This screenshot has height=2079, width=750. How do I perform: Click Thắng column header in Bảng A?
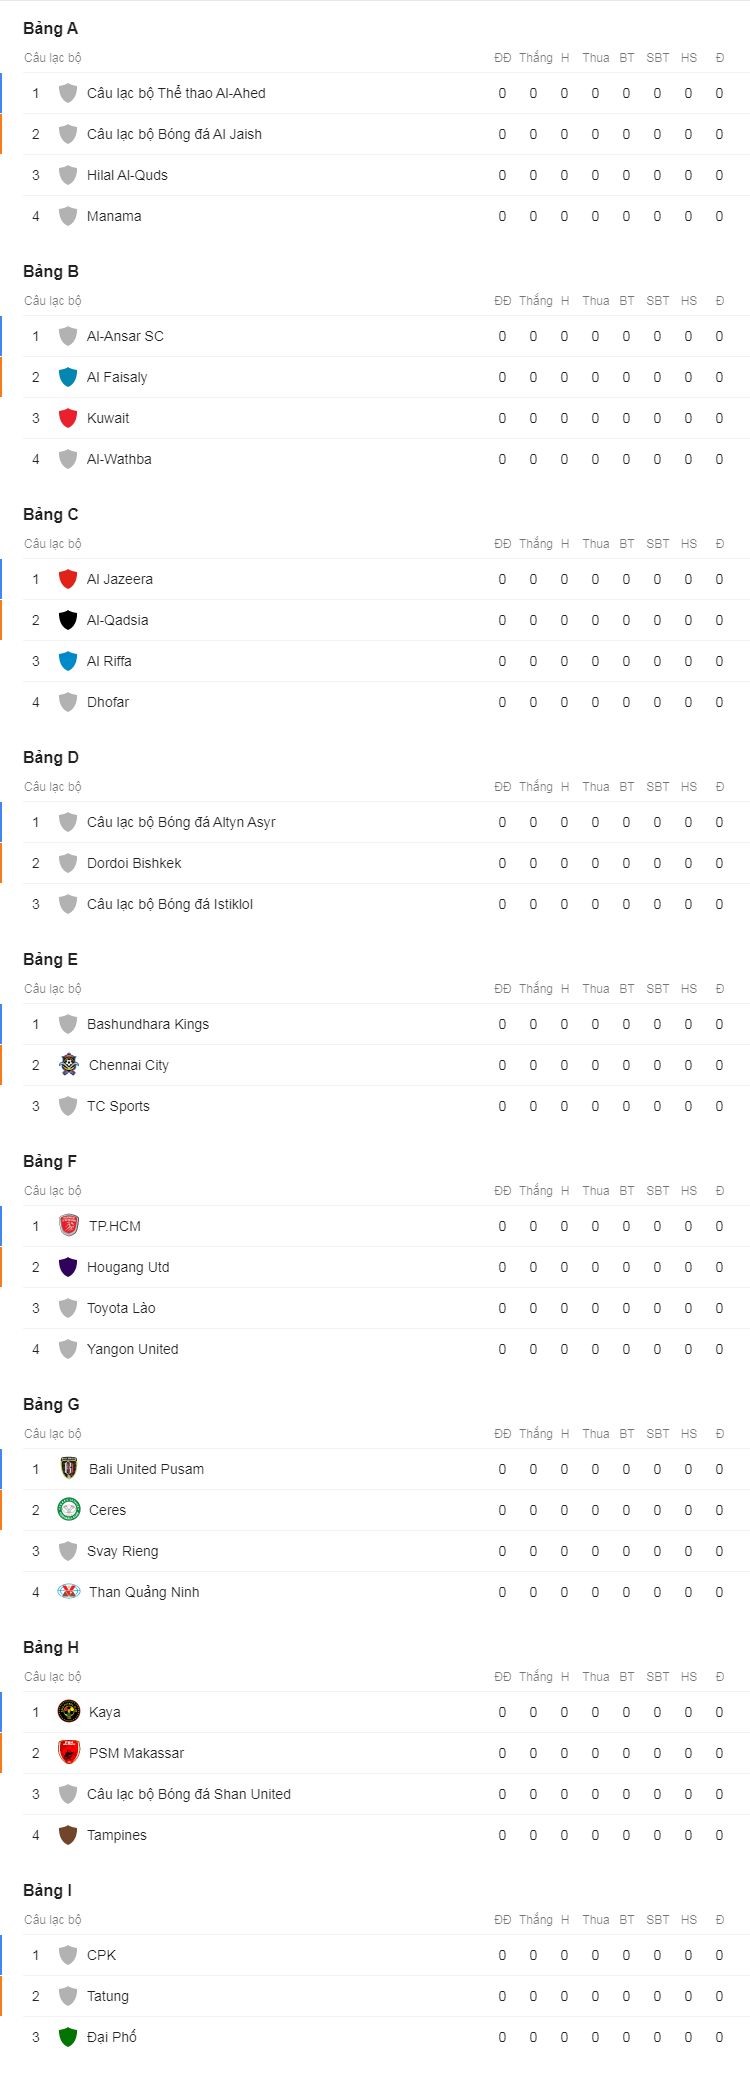pyautogui.click(x=536, y=58)
